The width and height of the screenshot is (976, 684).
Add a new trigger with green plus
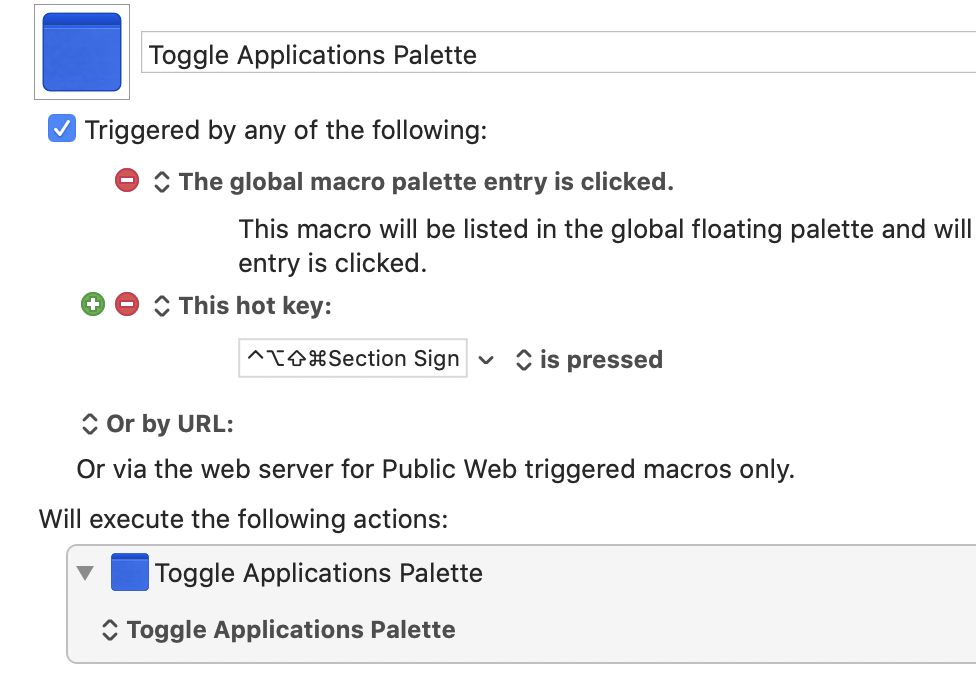93,304
